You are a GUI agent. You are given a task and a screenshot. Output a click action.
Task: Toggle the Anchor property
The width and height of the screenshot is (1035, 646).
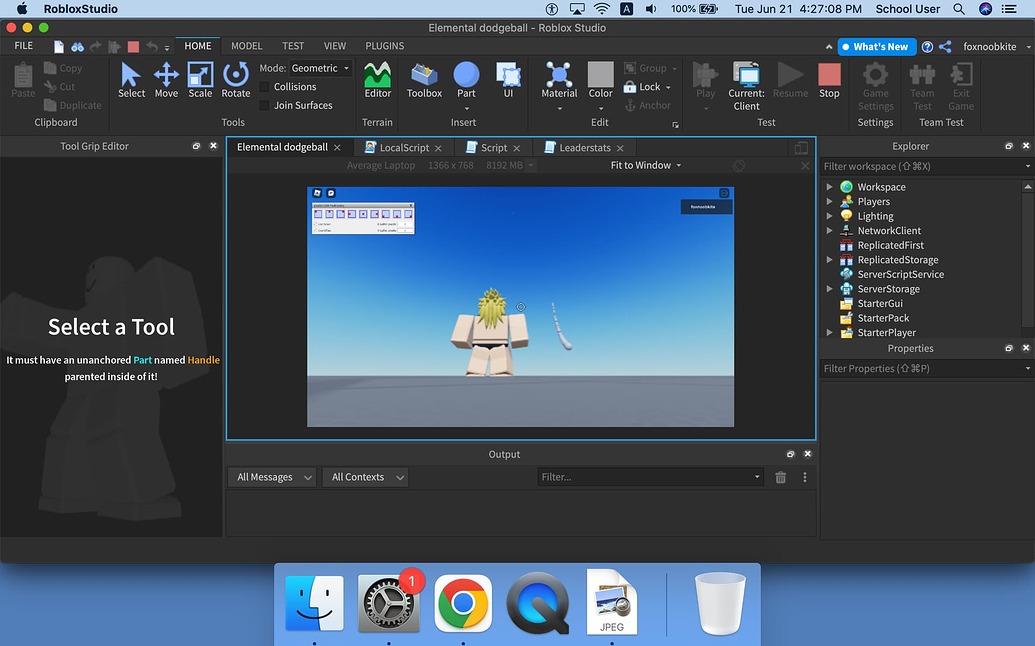(x=647, y=104)
